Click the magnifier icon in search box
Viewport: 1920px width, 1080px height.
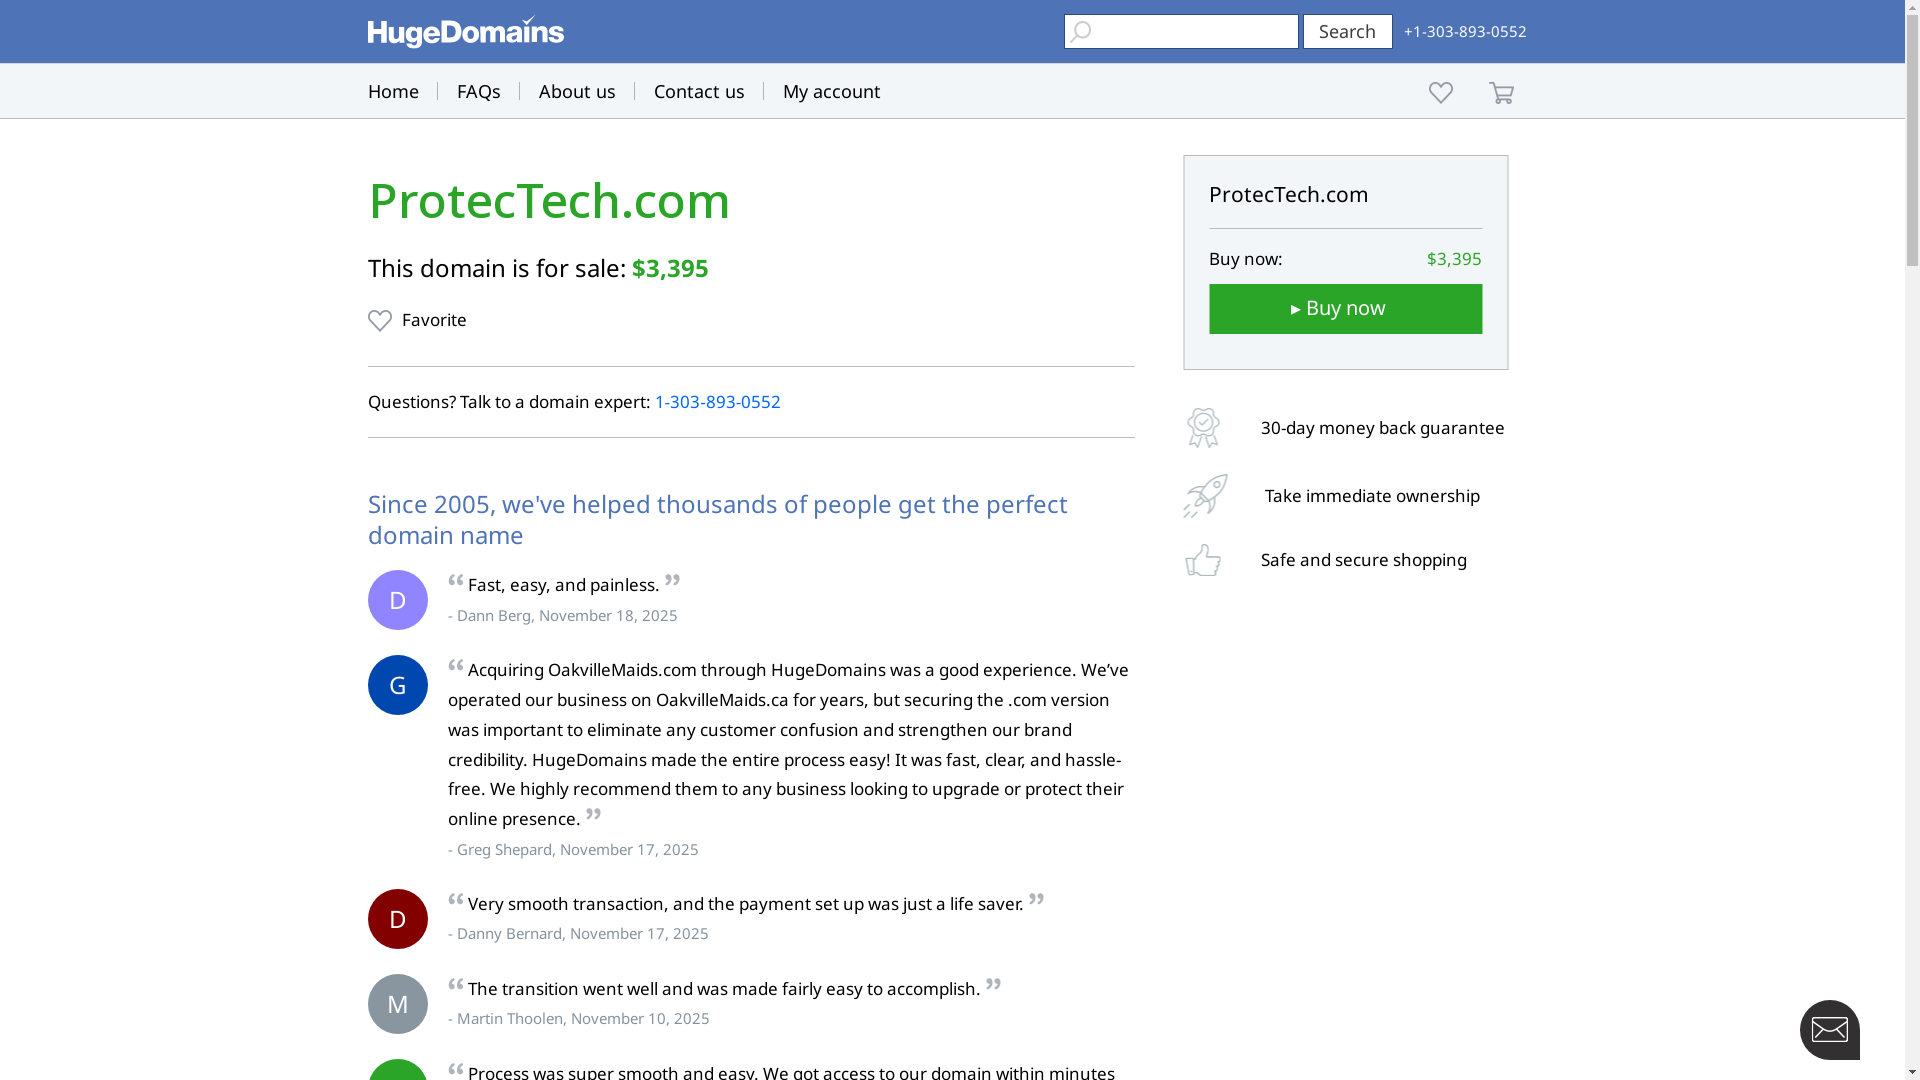tap(1080, 32)
